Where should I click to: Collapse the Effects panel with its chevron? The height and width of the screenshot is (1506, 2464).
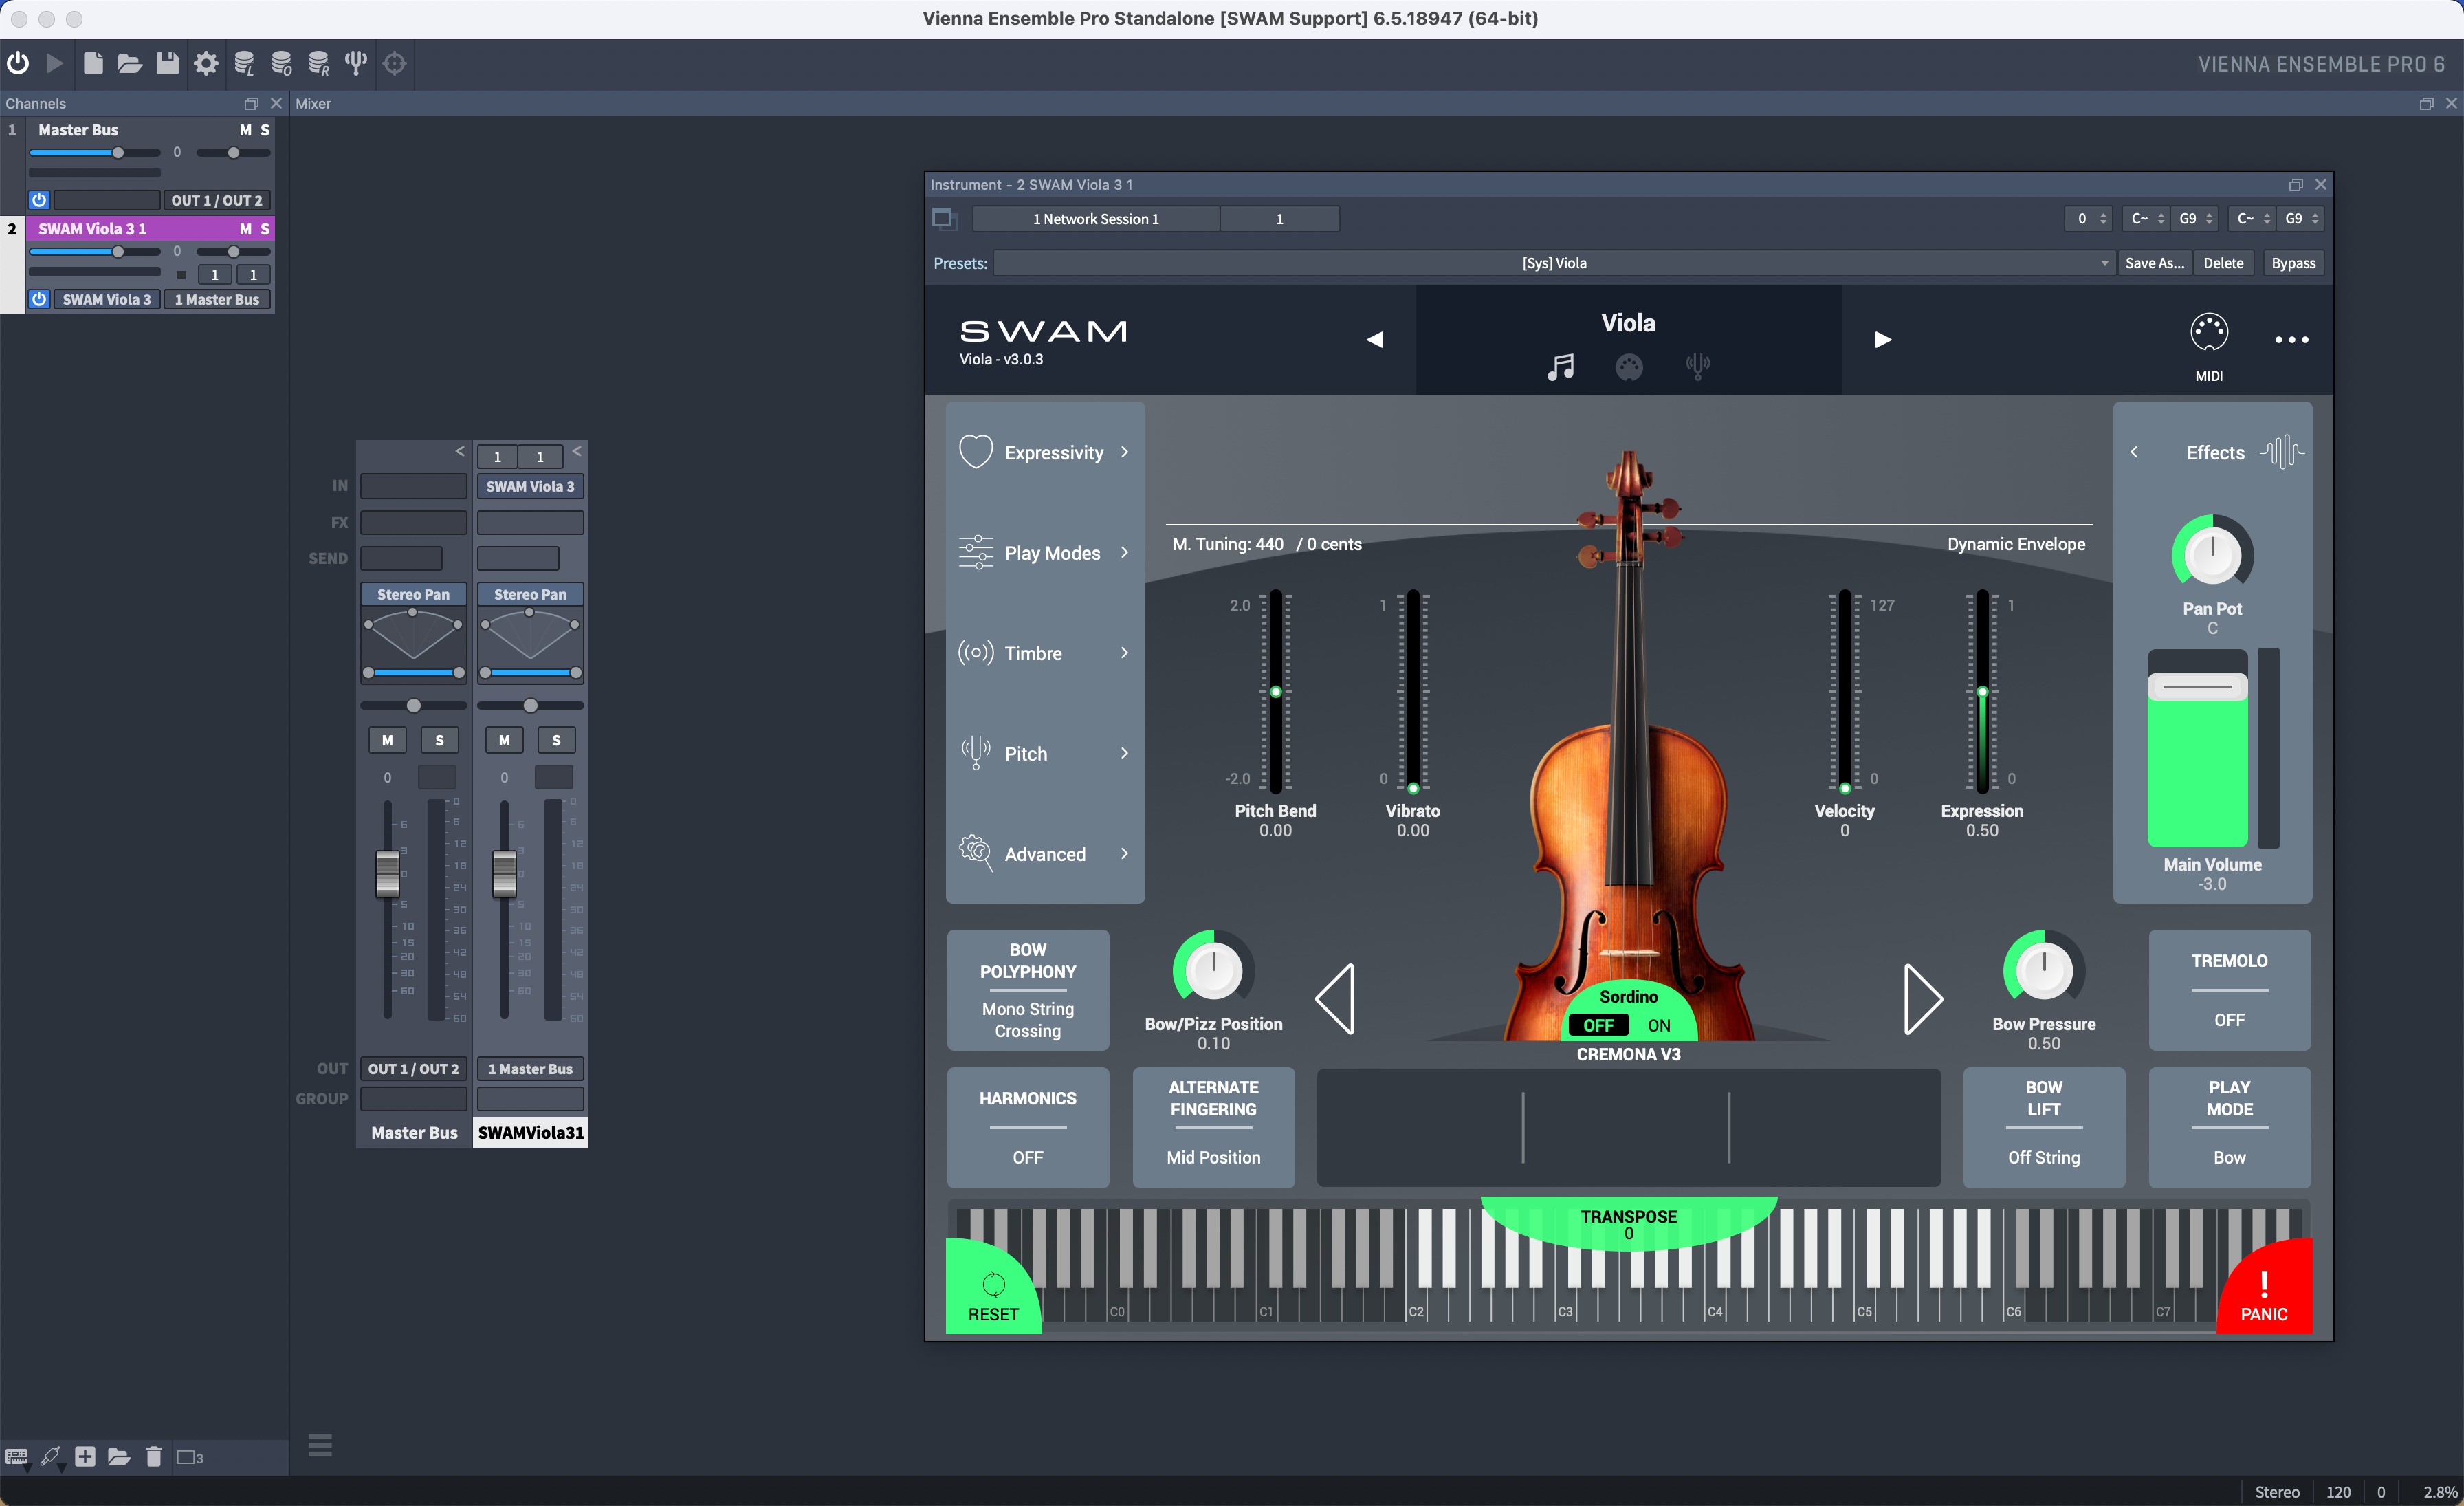coord(2134,452)
